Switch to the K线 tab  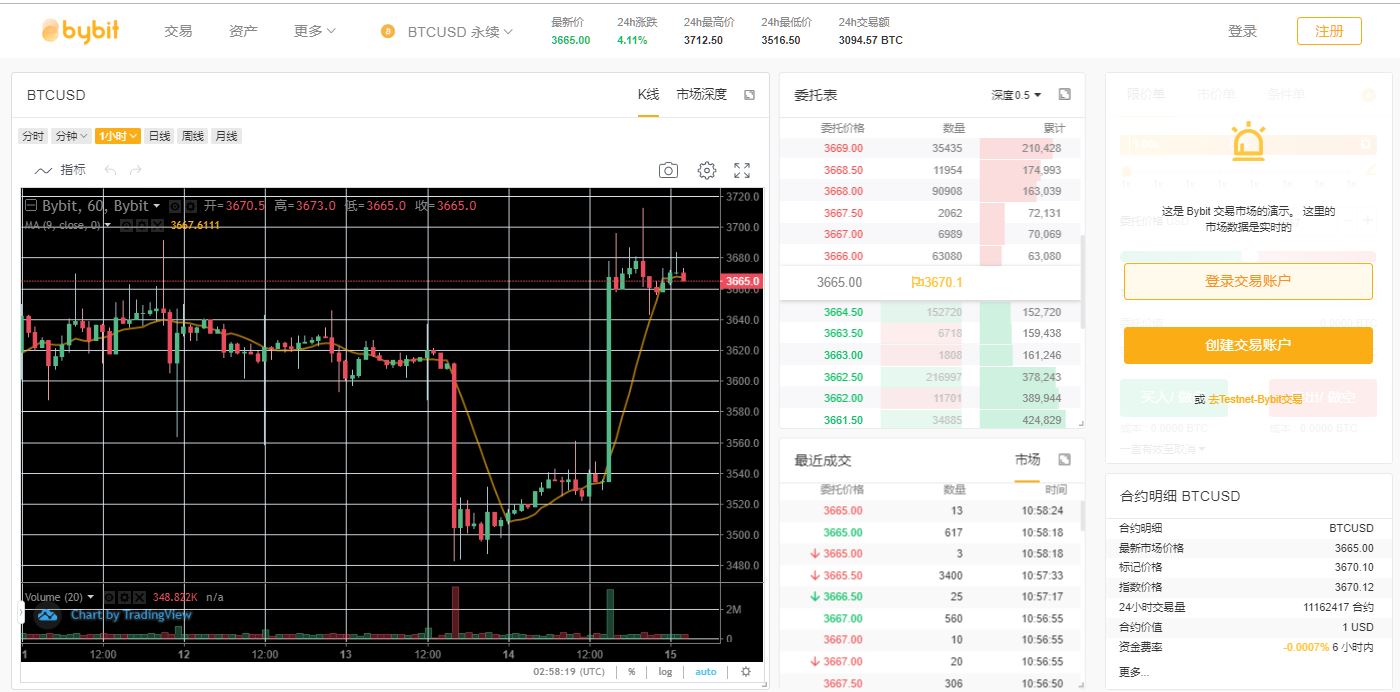pos(648,94)
